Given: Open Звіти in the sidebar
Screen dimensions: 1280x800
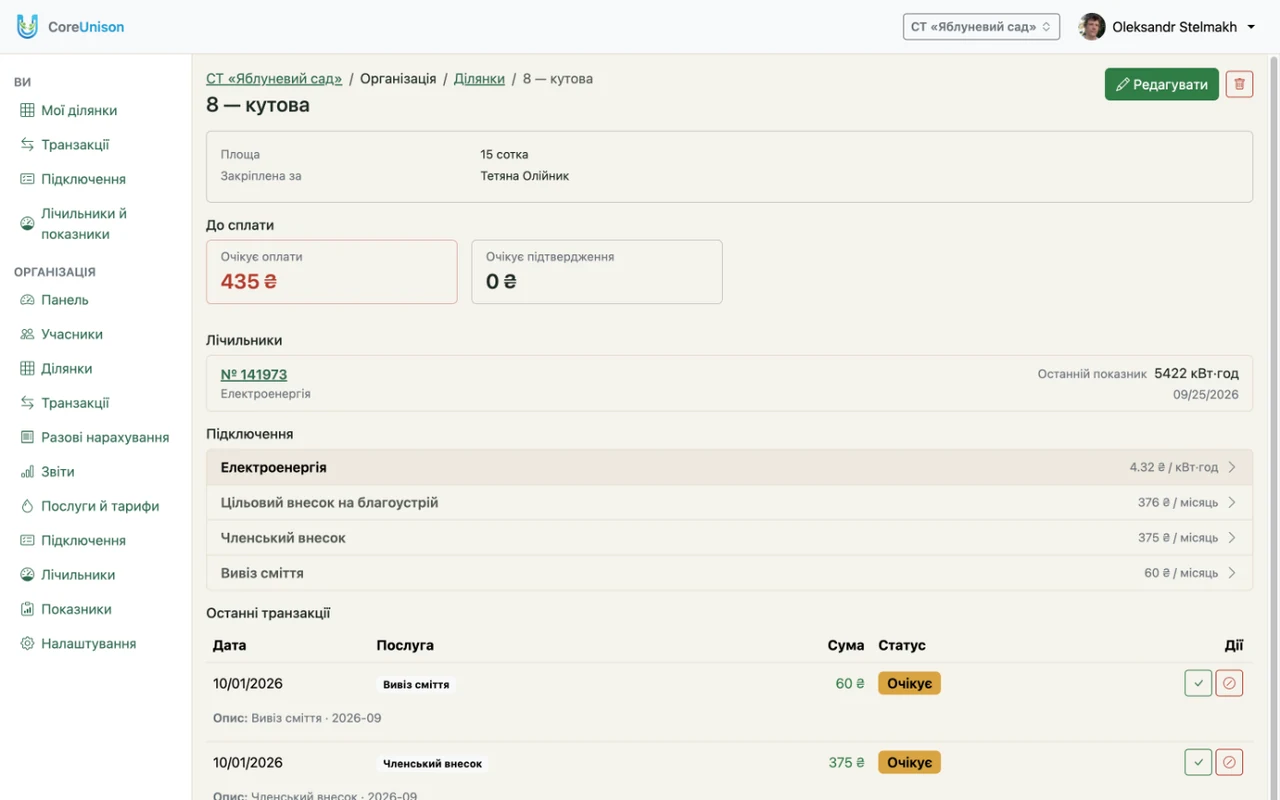Looking at the screenshot, I should point(58,472).
